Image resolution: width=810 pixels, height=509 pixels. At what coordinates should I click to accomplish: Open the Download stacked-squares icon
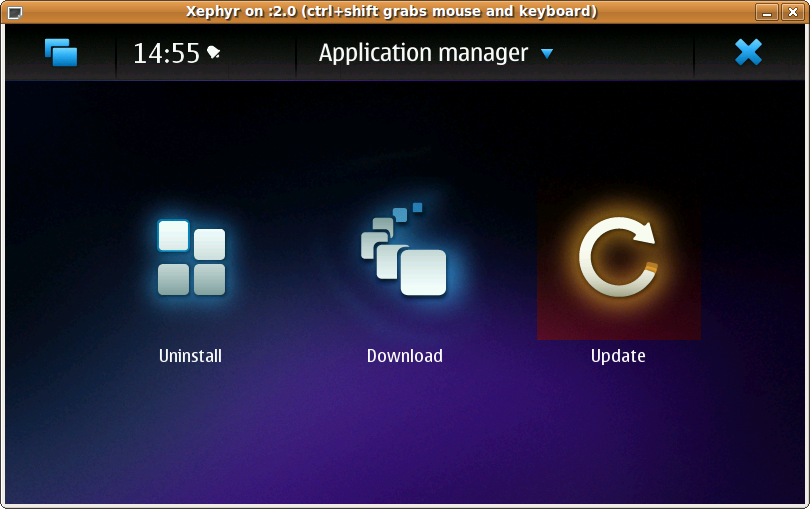click(x=405, y=254)
